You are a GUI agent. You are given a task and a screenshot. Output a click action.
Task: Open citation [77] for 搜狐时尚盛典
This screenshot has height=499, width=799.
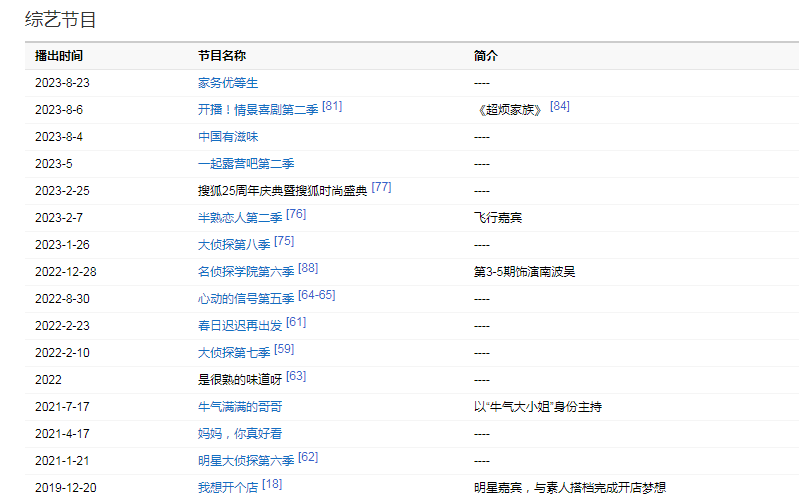point(381,187)
